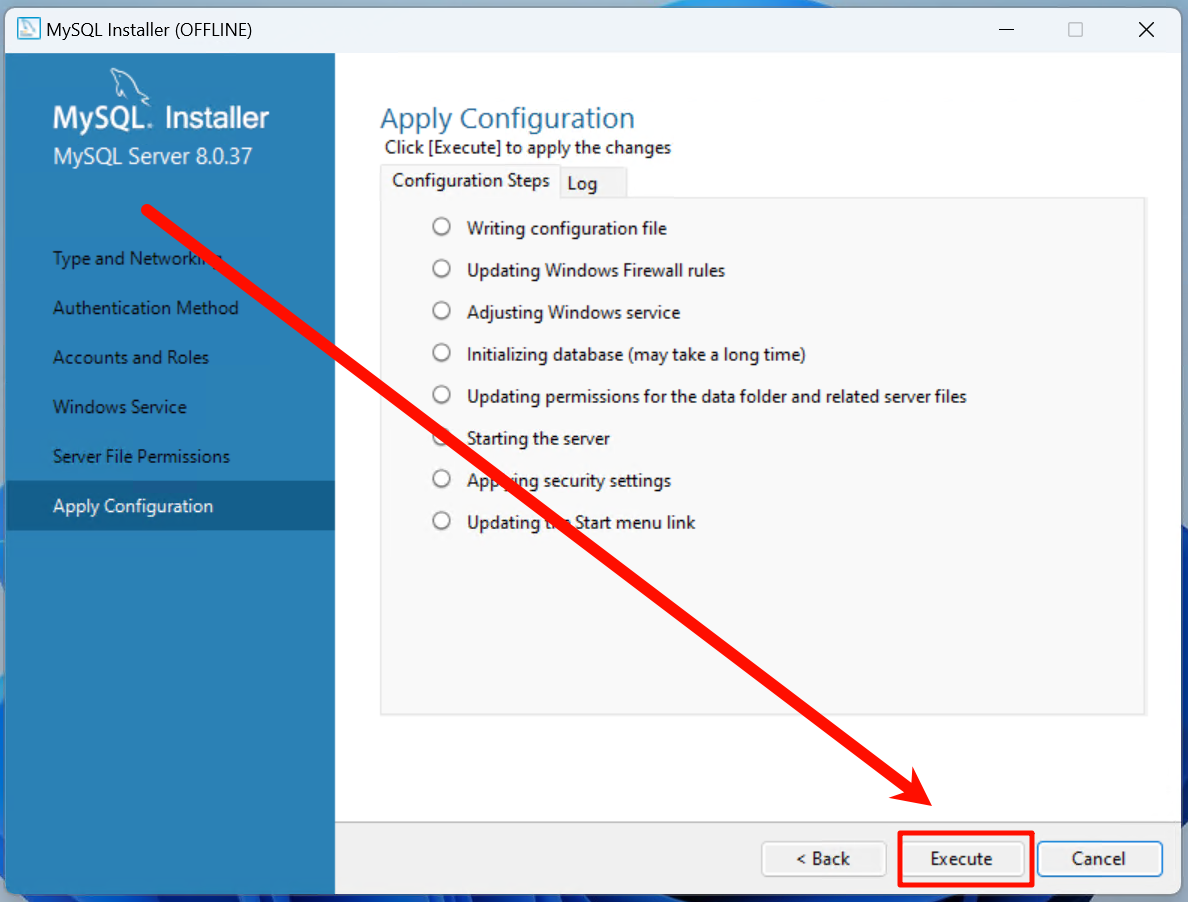Click the 'Writing configuration file' text
The height and width of the screenshot is (902, 1188).
tap(567, 229)
